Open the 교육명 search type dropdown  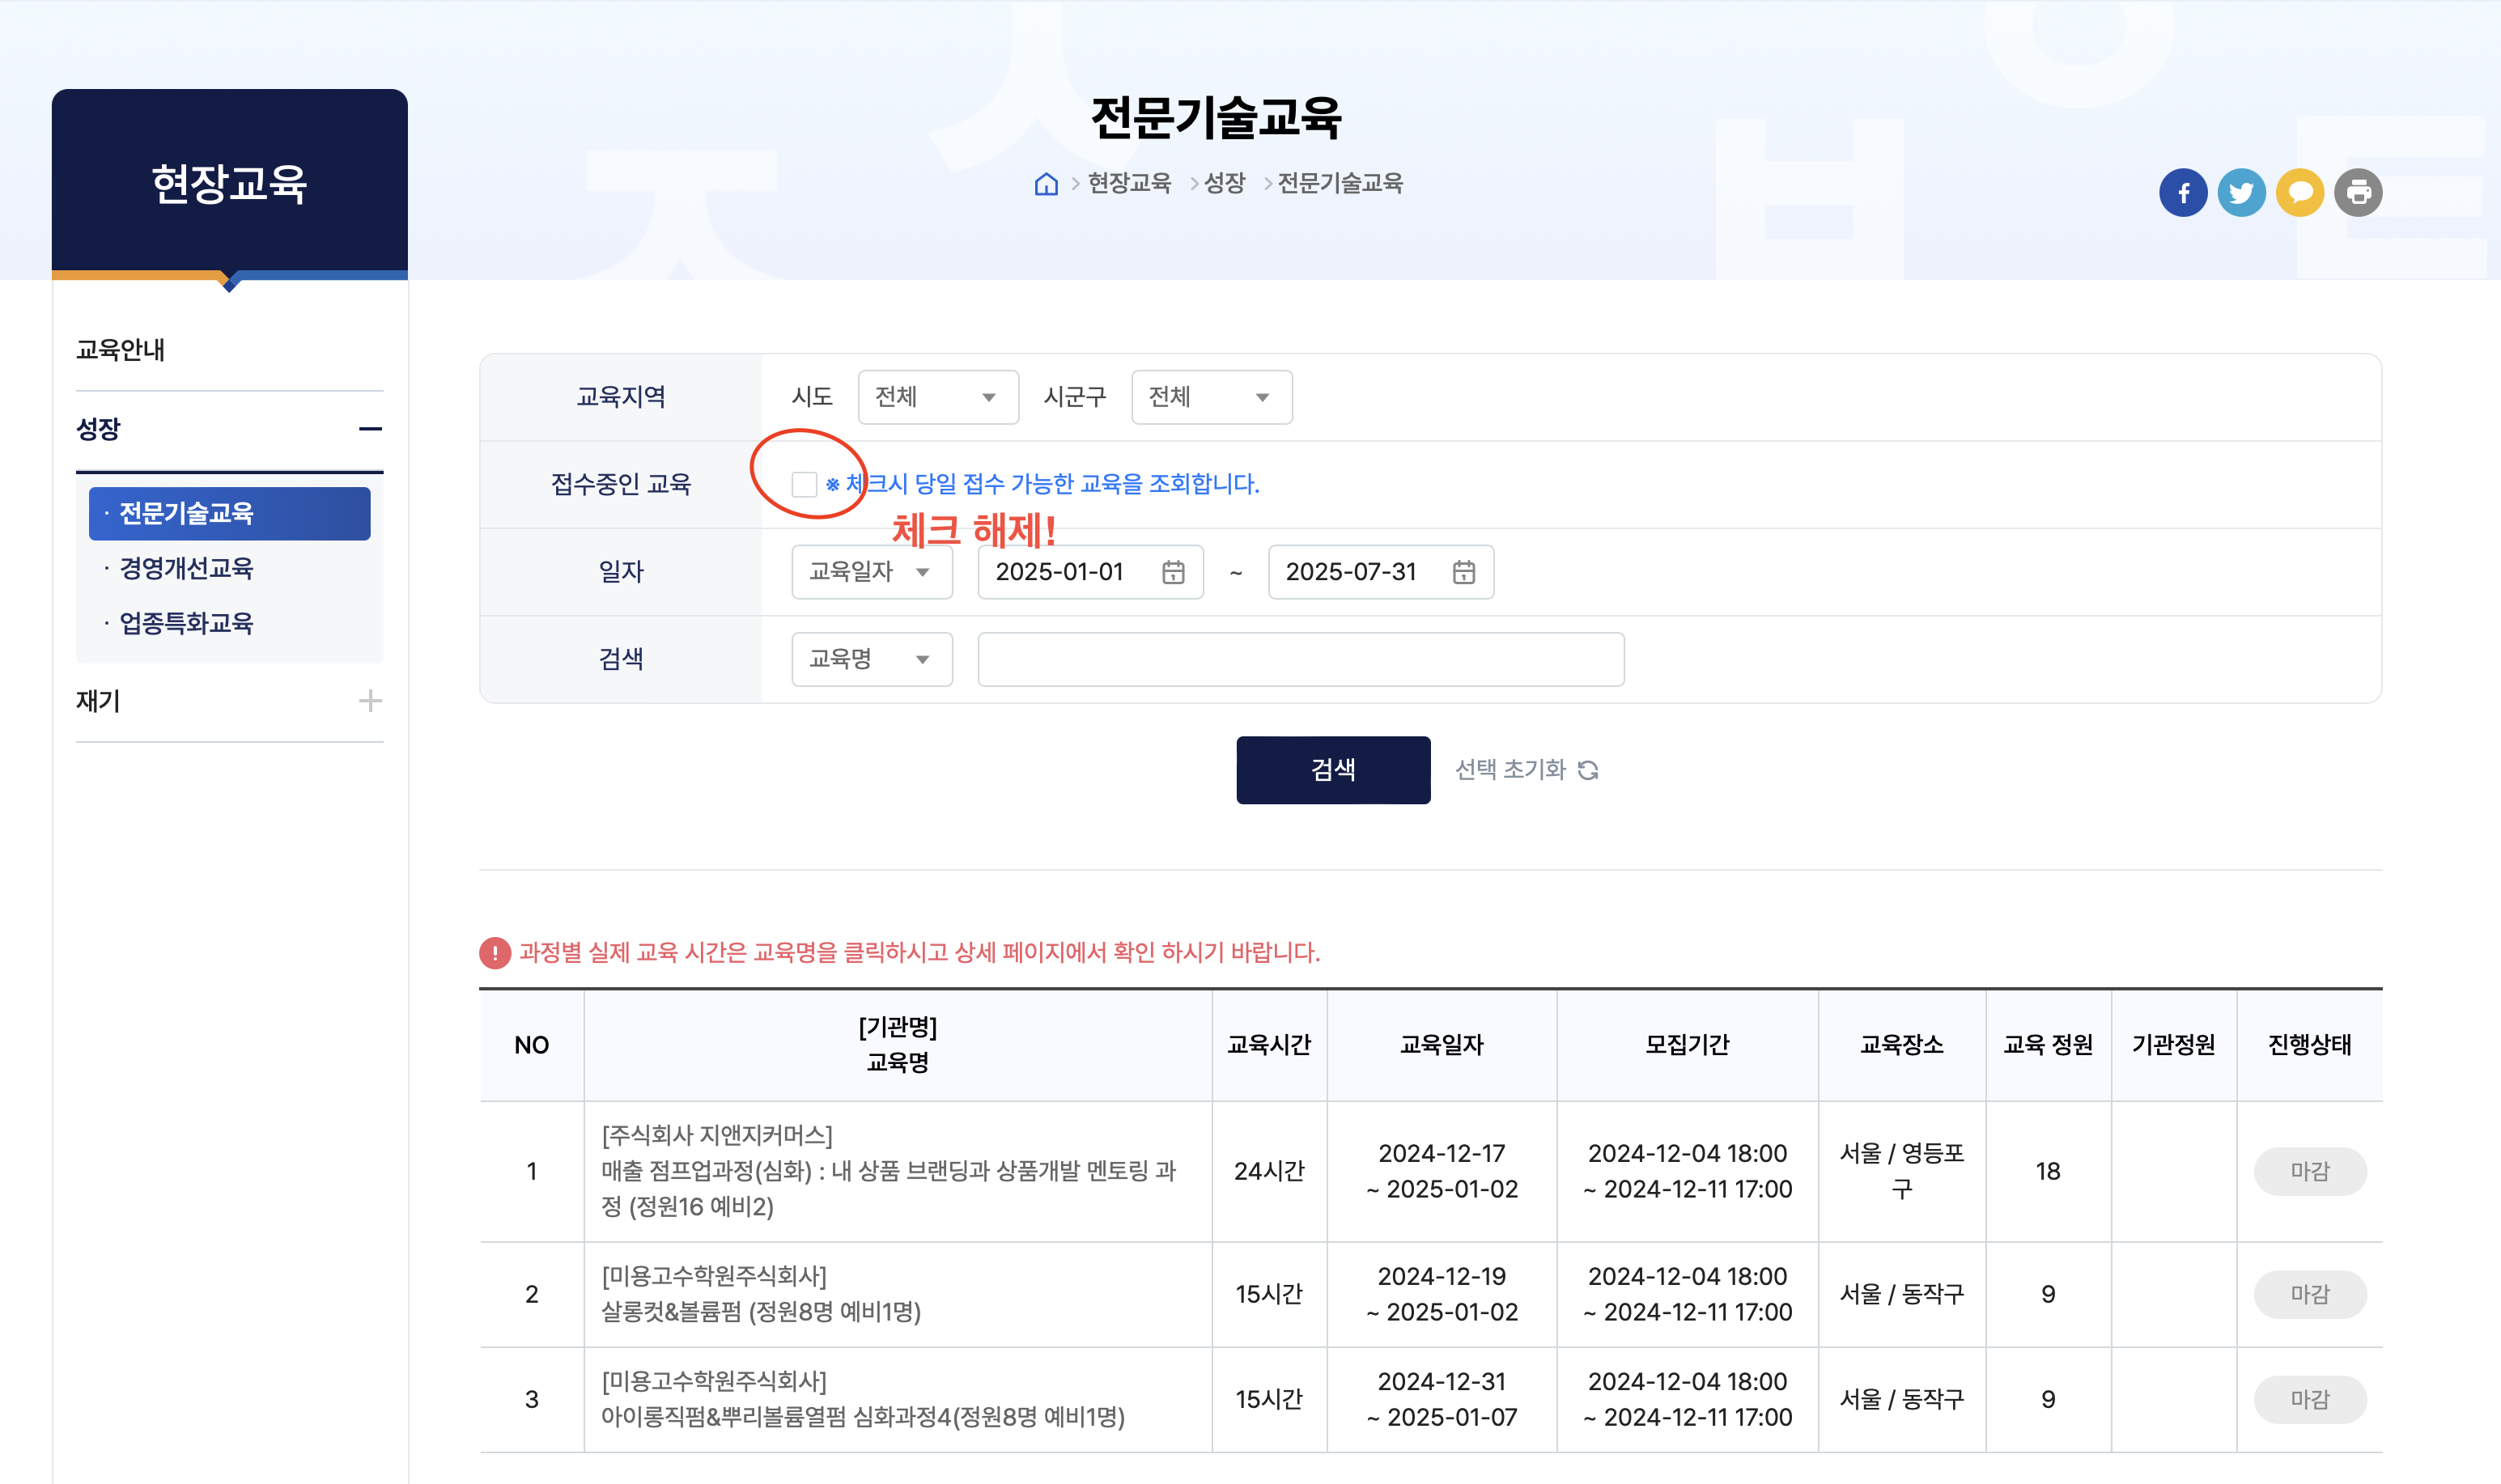871,659
